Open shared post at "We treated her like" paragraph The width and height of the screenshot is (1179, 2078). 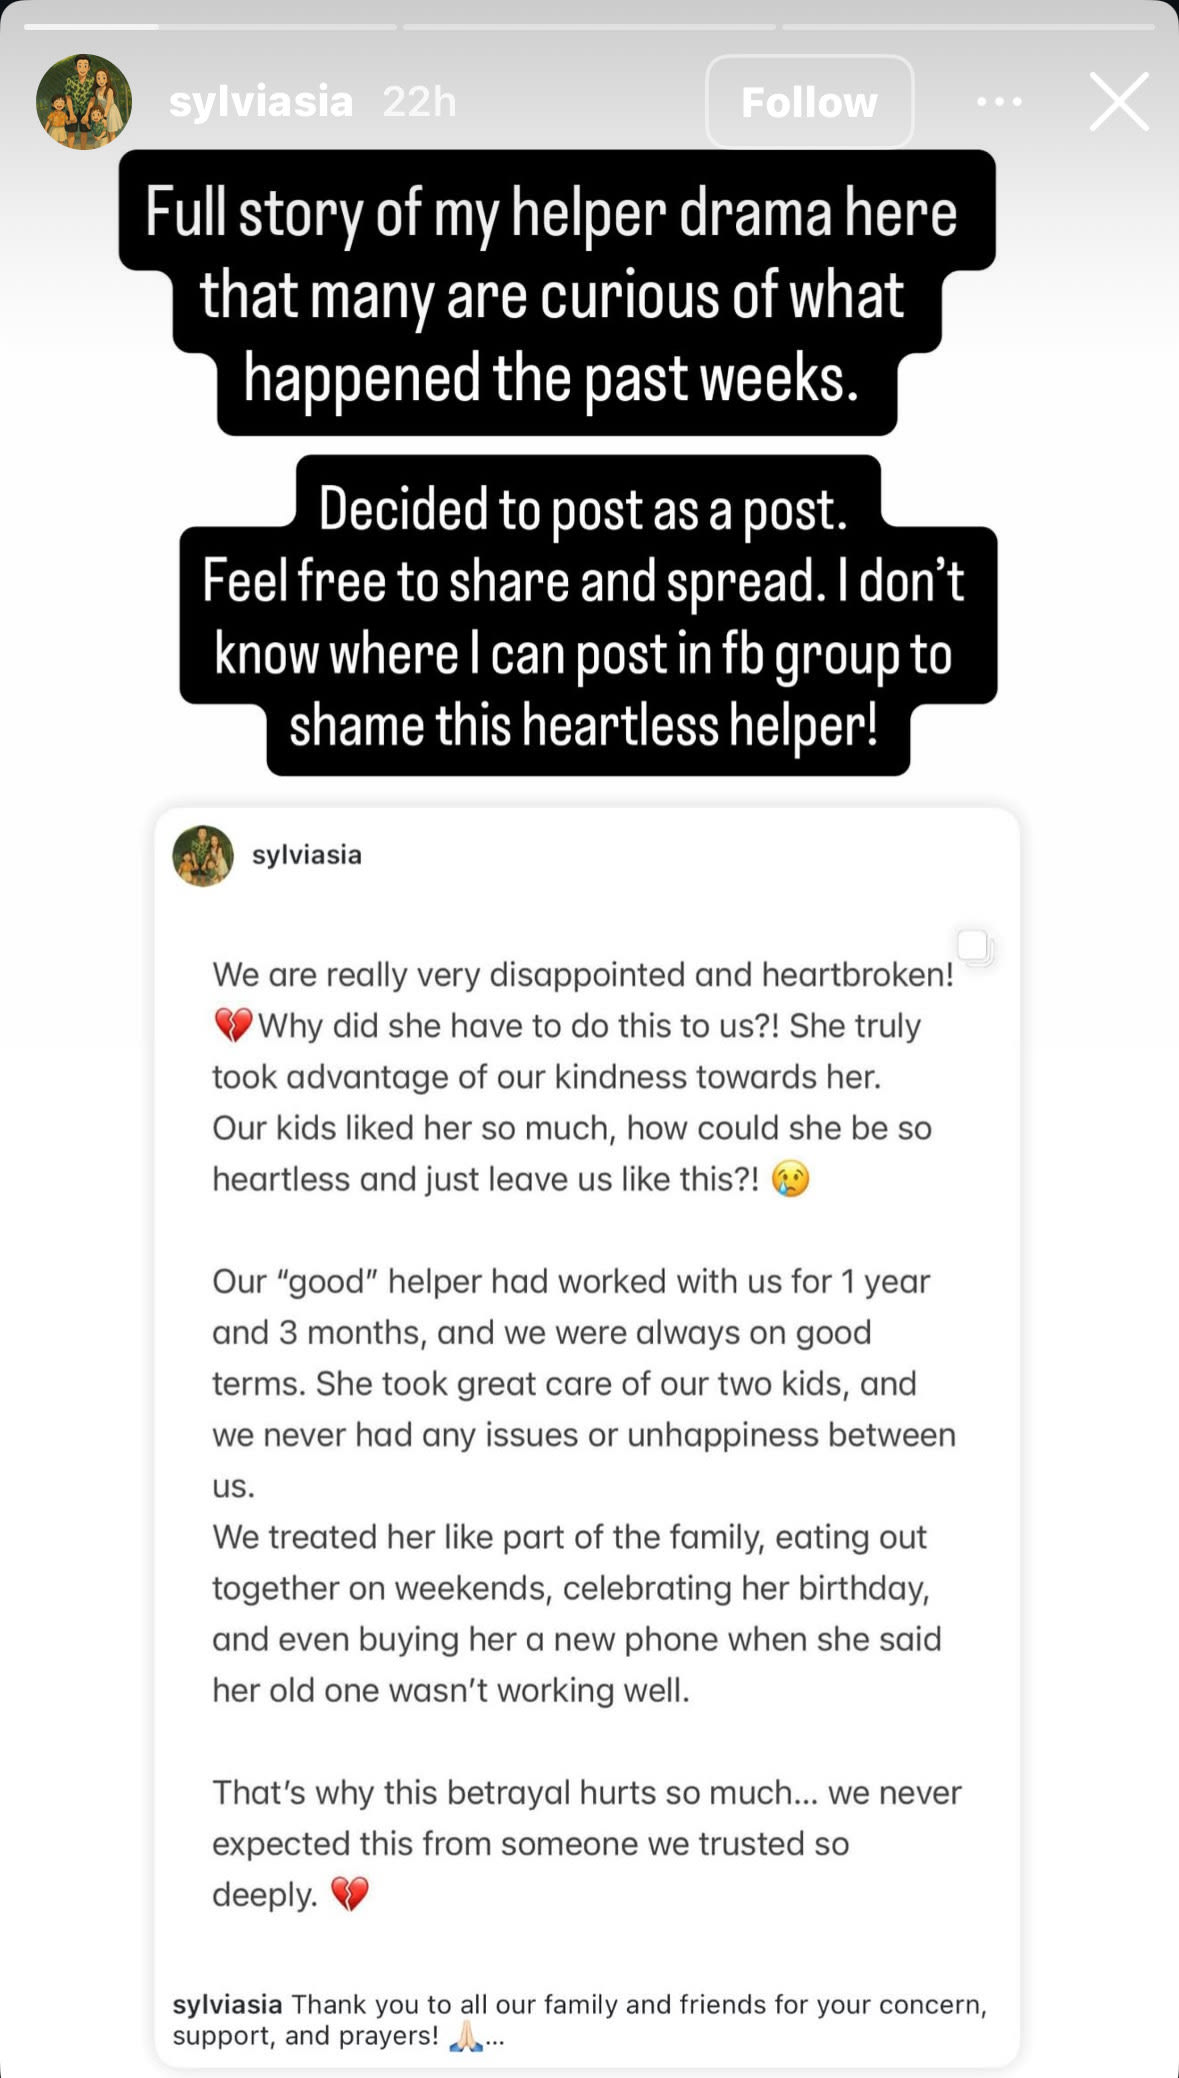click(x=569, y=1537)
